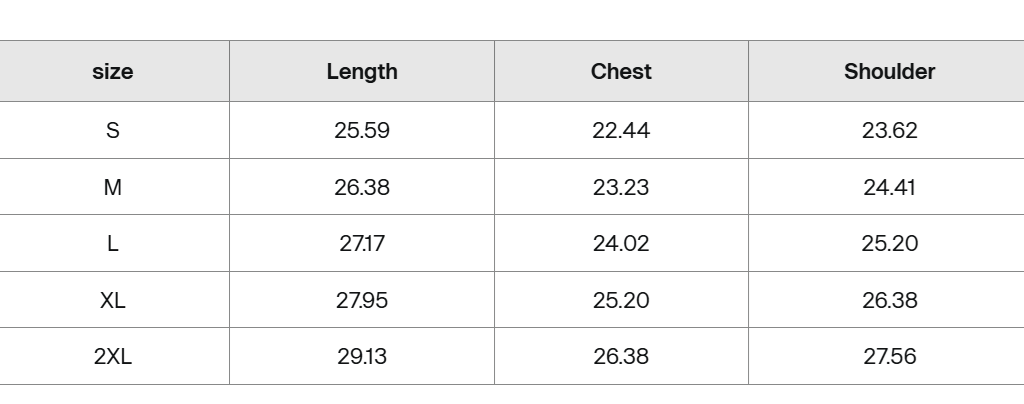Click the Length column header
This screenshot has height=404, width=1024.
click(362, 72)
